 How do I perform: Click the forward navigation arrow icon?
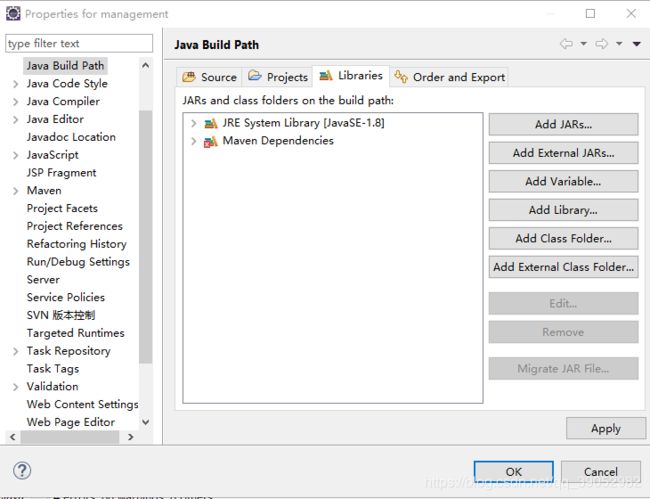[601, 44]
